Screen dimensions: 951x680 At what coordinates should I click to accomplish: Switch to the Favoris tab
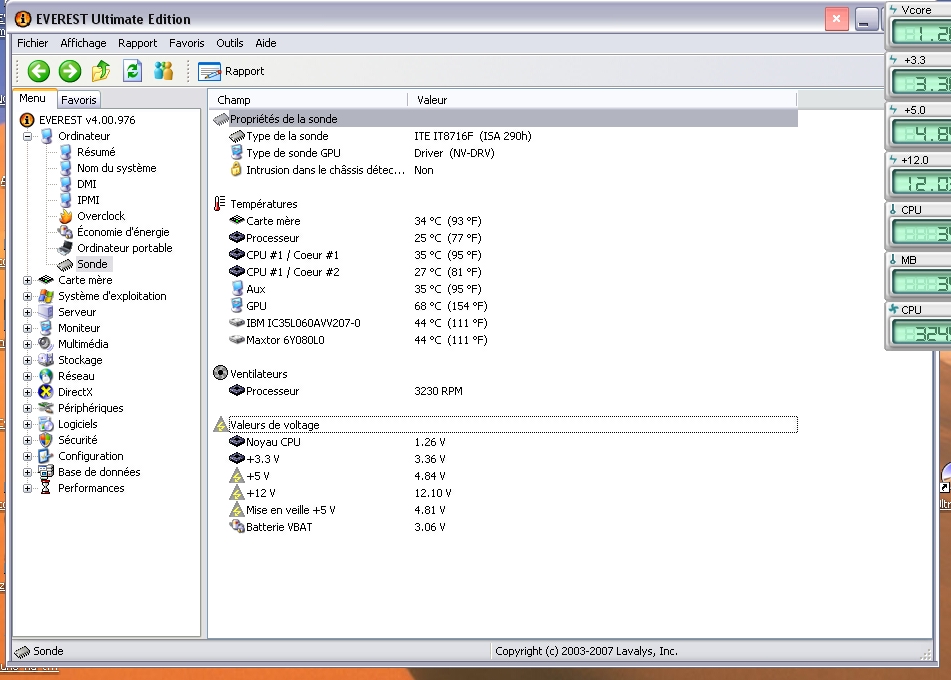79,100
